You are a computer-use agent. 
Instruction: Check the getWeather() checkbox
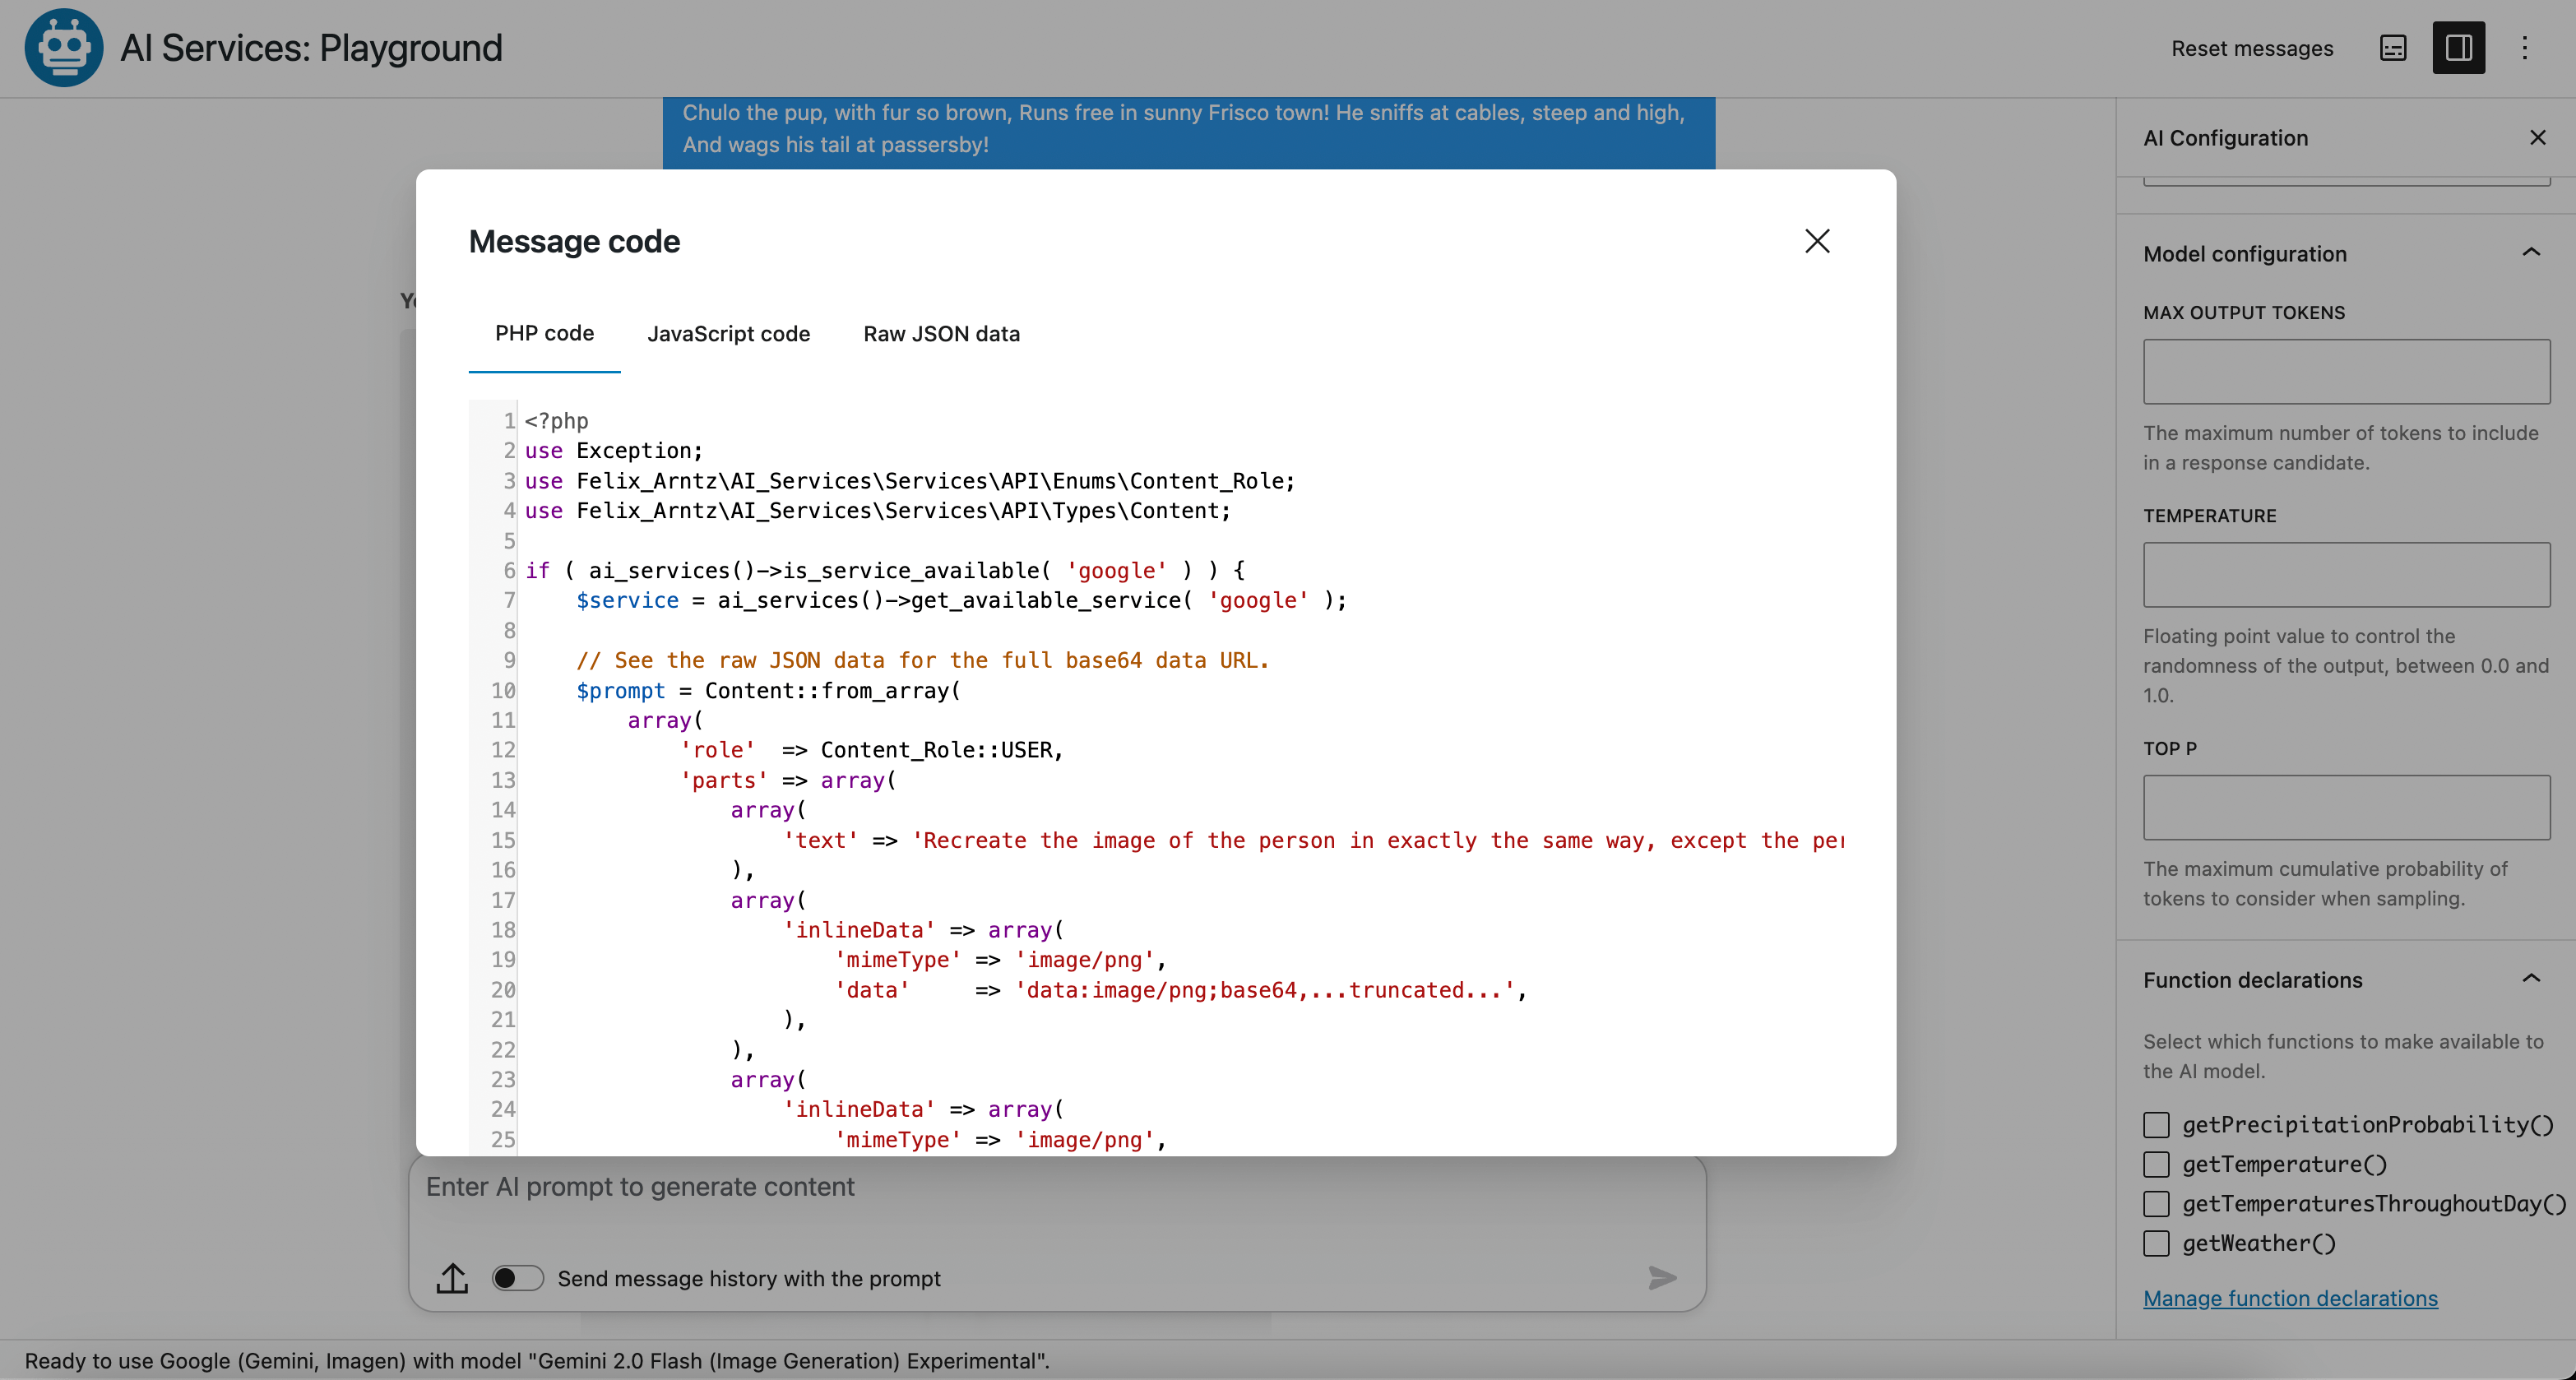pos(2156,1243)
